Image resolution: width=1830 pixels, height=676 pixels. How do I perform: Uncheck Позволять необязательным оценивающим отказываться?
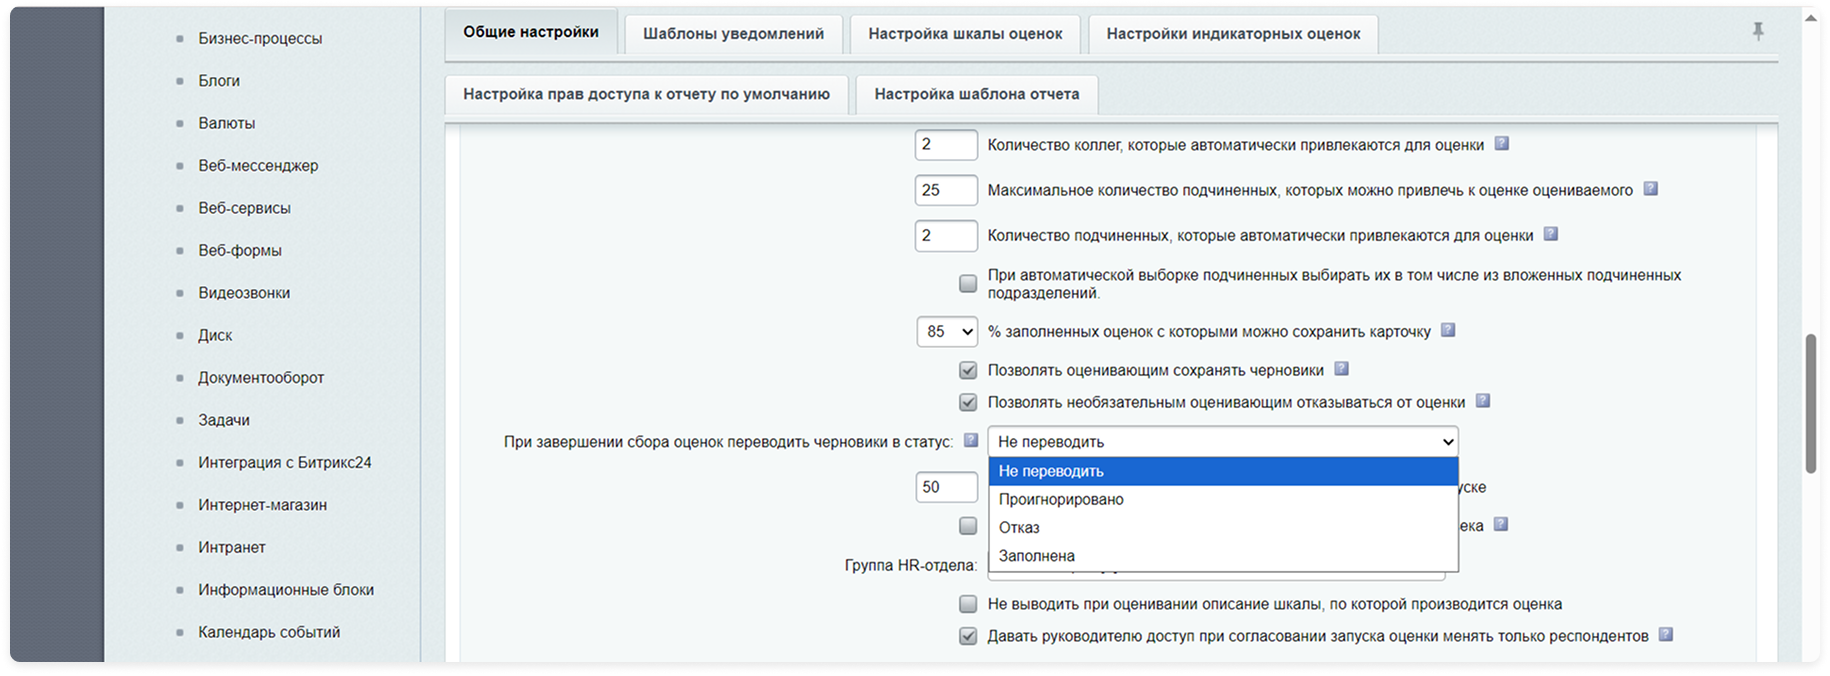[x=968, y=402]
